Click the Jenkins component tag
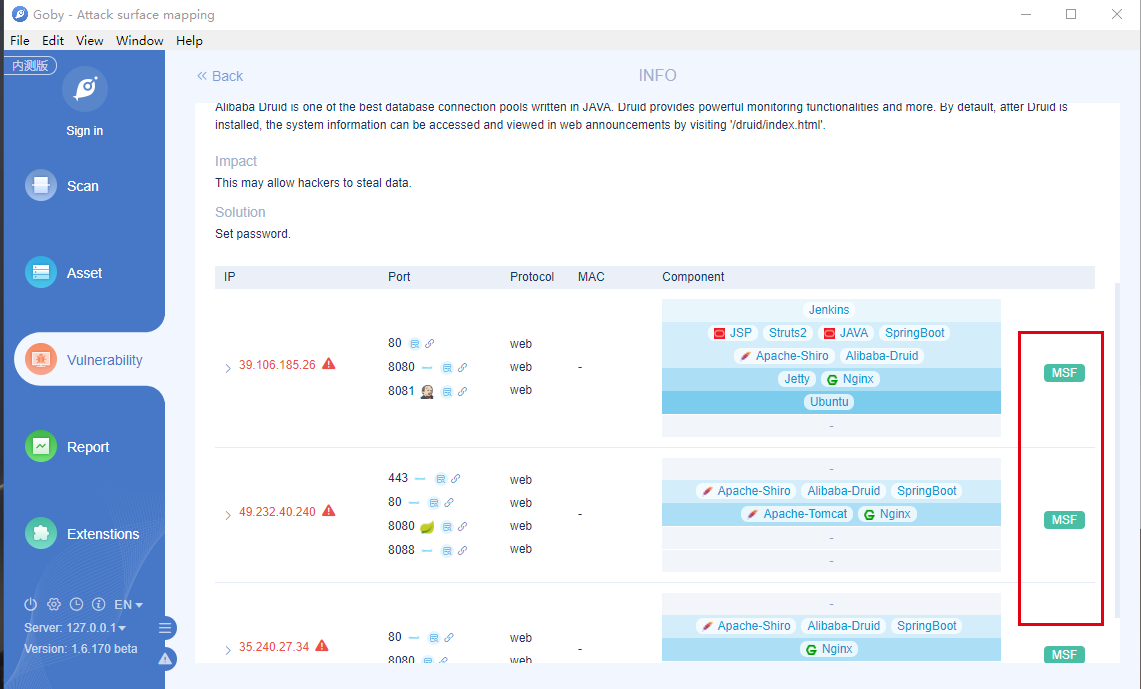Screen dimensions: 1141x689 click(x=829, y=310)
